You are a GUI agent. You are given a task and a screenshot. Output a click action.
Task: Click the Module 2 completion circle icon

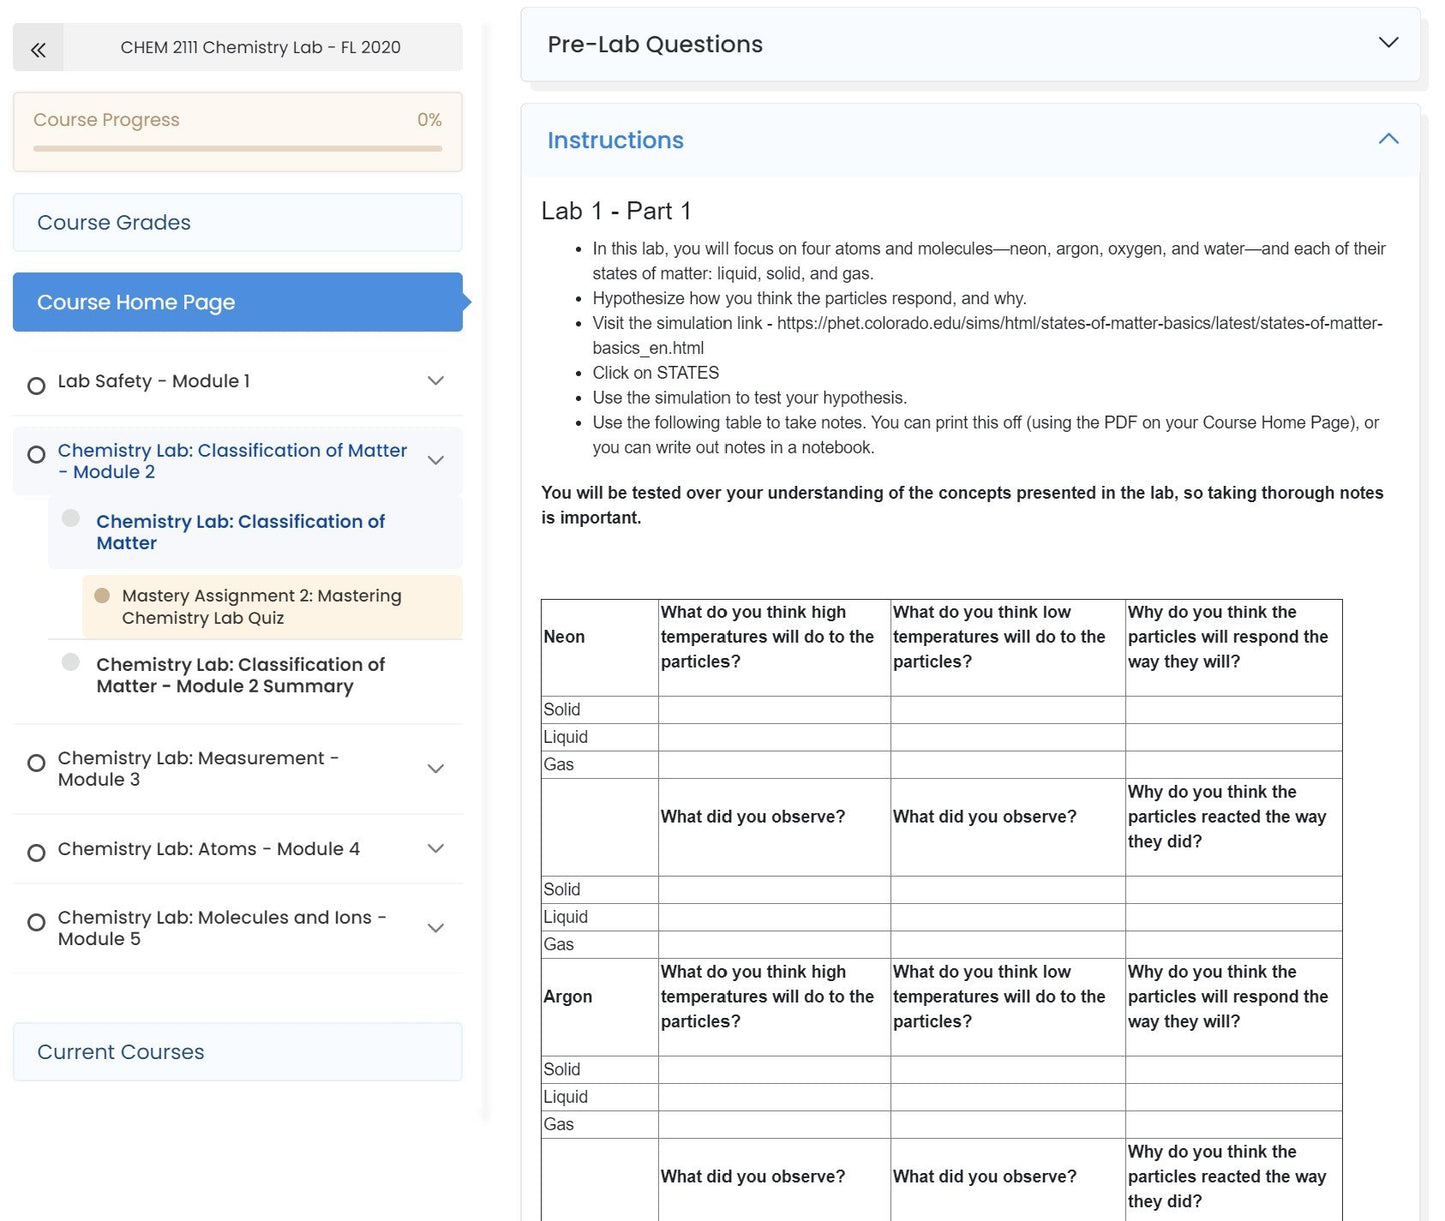click(x=36, y=455)
